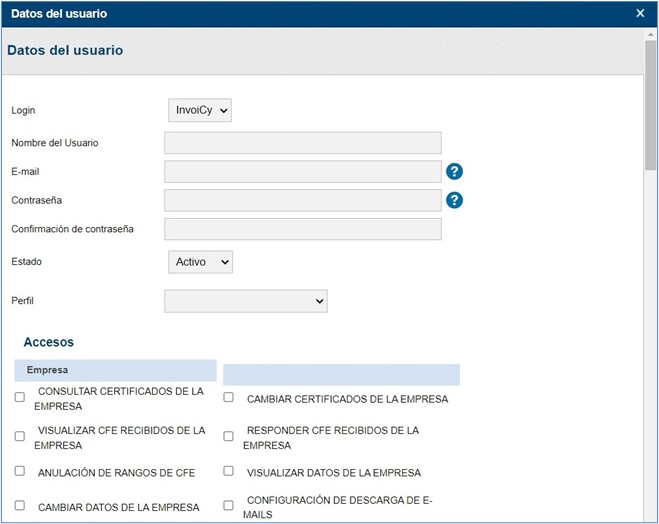This screenshot has height=524, width=659.
Task: Expand the Estado dropdown set to Activo
Action: [x=200, y=262]
